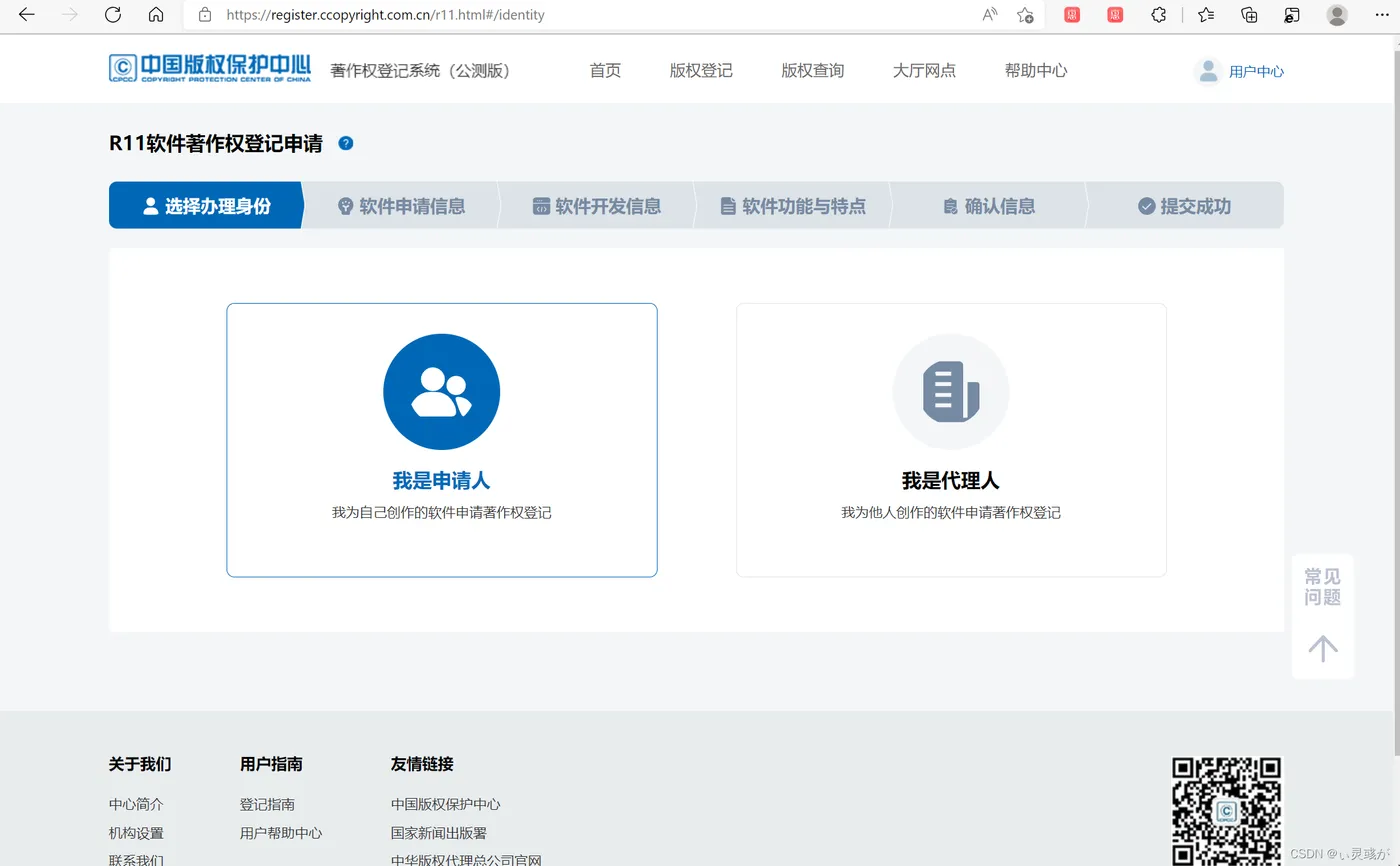This screenshot has width=1400, height=866.
Task: Open the favorites list icon
Action: pos(1206,15)
